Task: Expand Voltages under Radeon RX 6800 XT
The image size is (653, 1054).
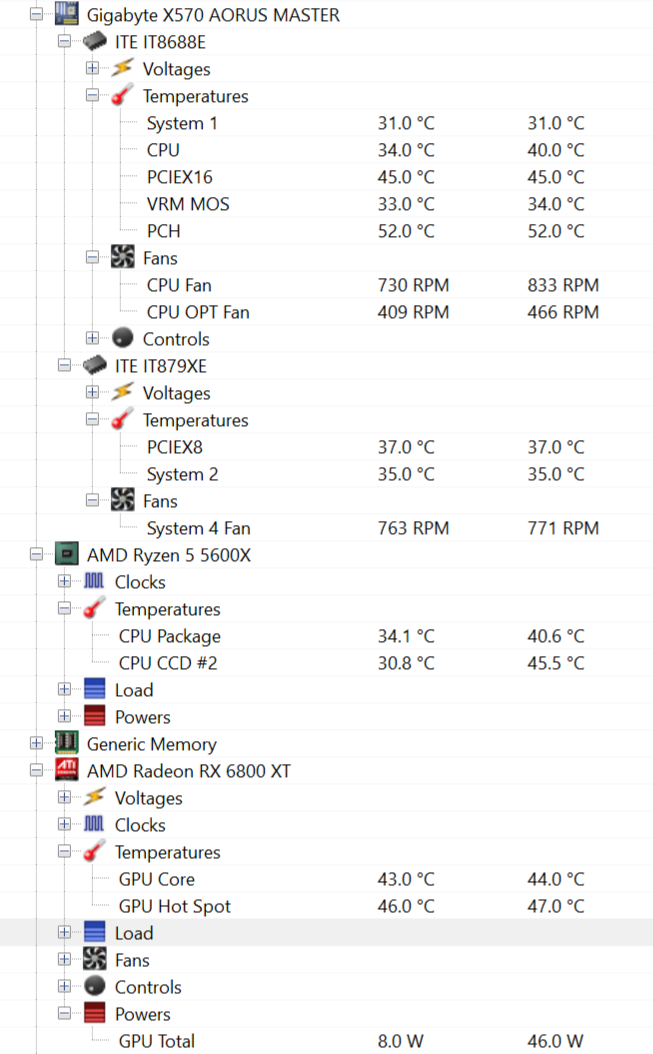Action: click(64, 797)
